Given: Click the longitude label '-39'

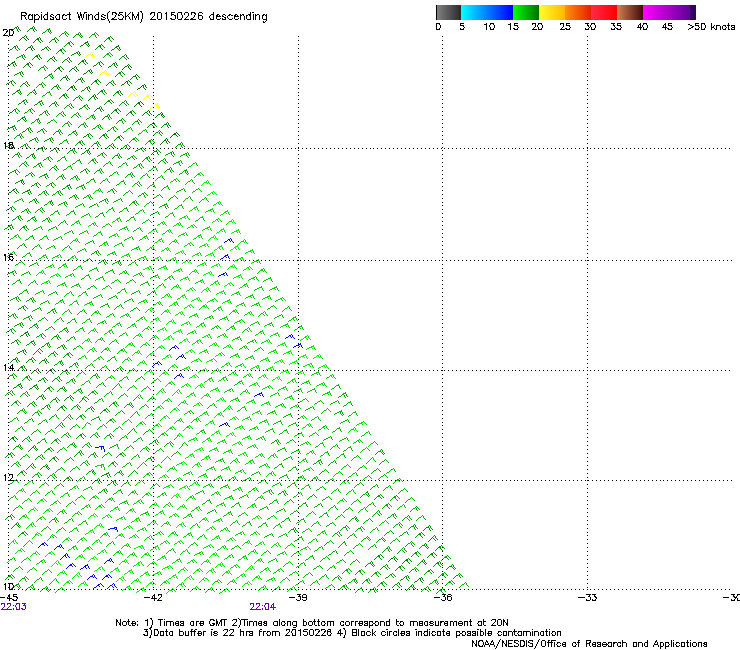Looking at the screenshot, I should pos(298,598).
